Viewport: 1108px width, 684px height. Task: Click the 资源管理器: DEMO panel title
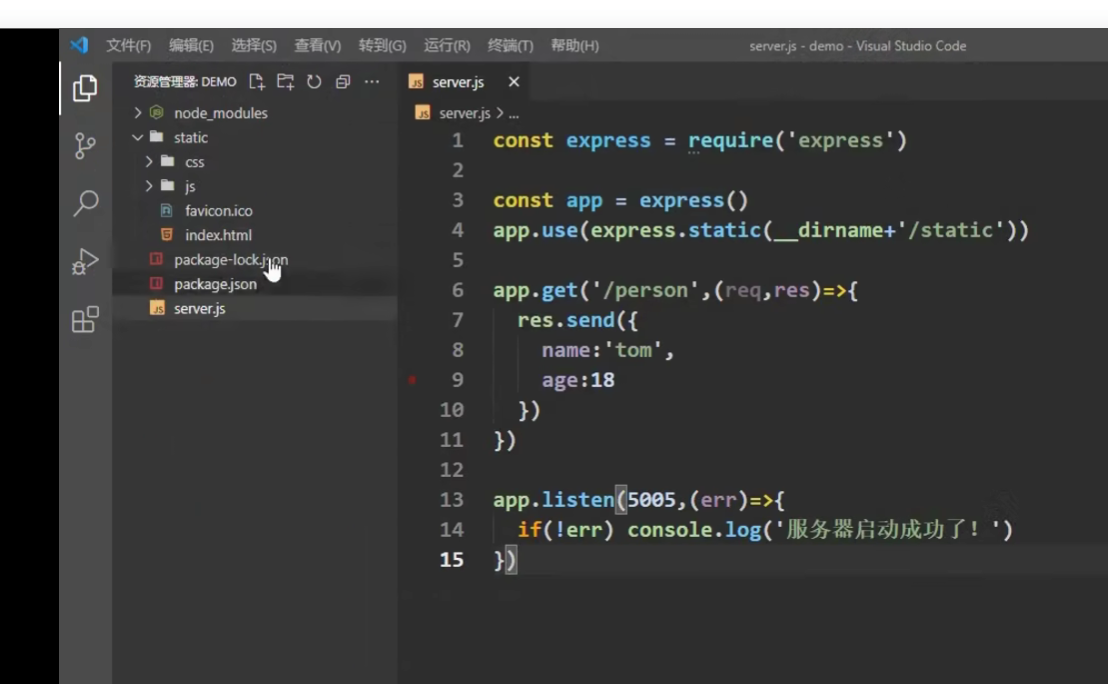pos(185,82)
